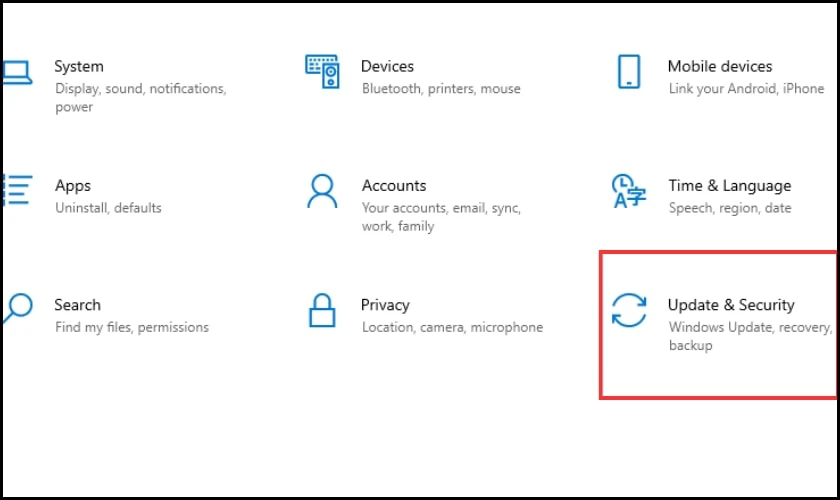Image resolution: width=840 pixels, height=500 pixels.
Task: Click the Privacy padlock icon
Action: [322, 310]
